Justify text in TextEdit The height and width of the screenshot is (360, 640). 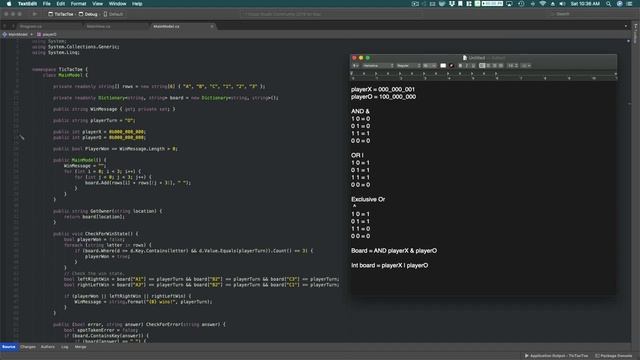(x=501, y=65)
